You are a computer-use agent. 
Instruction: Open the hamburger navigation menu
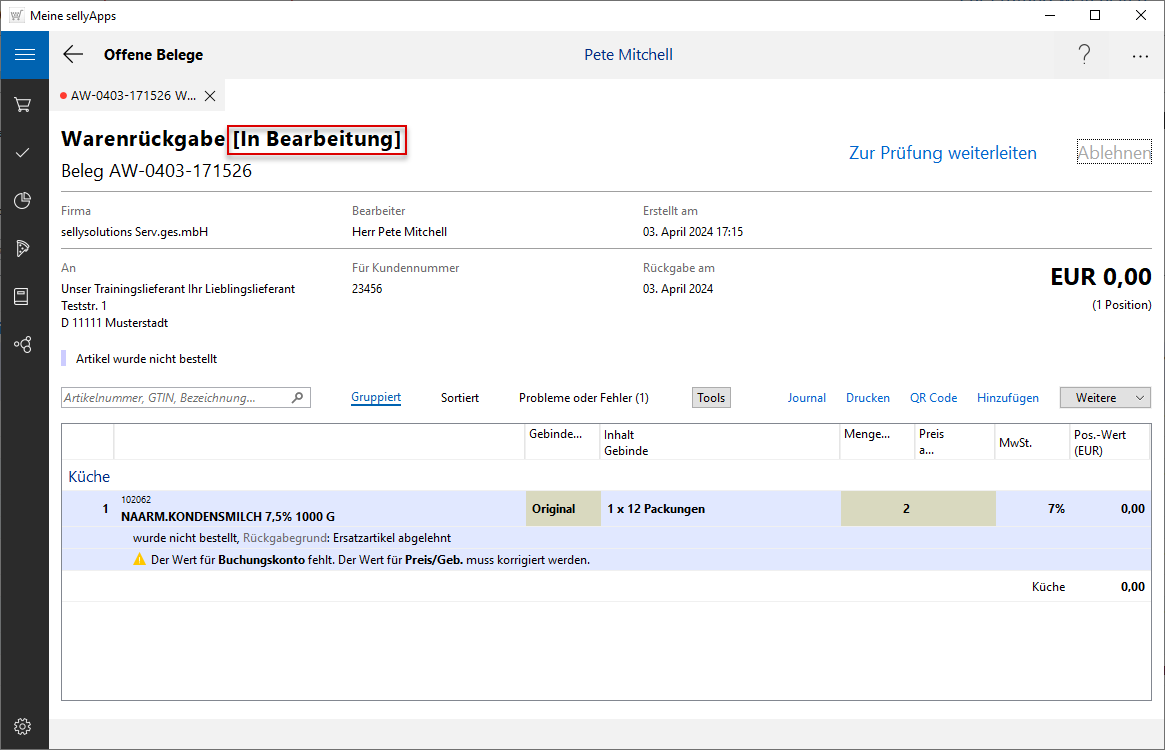(24, 55)
